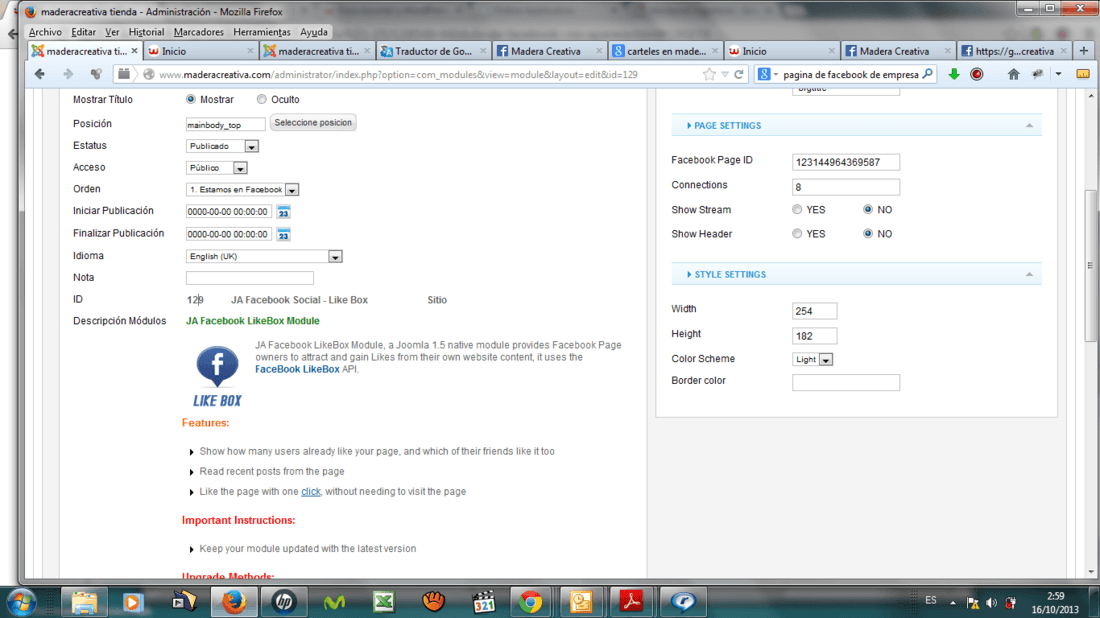Click the Ayuda menu

(x=314, y=32)
